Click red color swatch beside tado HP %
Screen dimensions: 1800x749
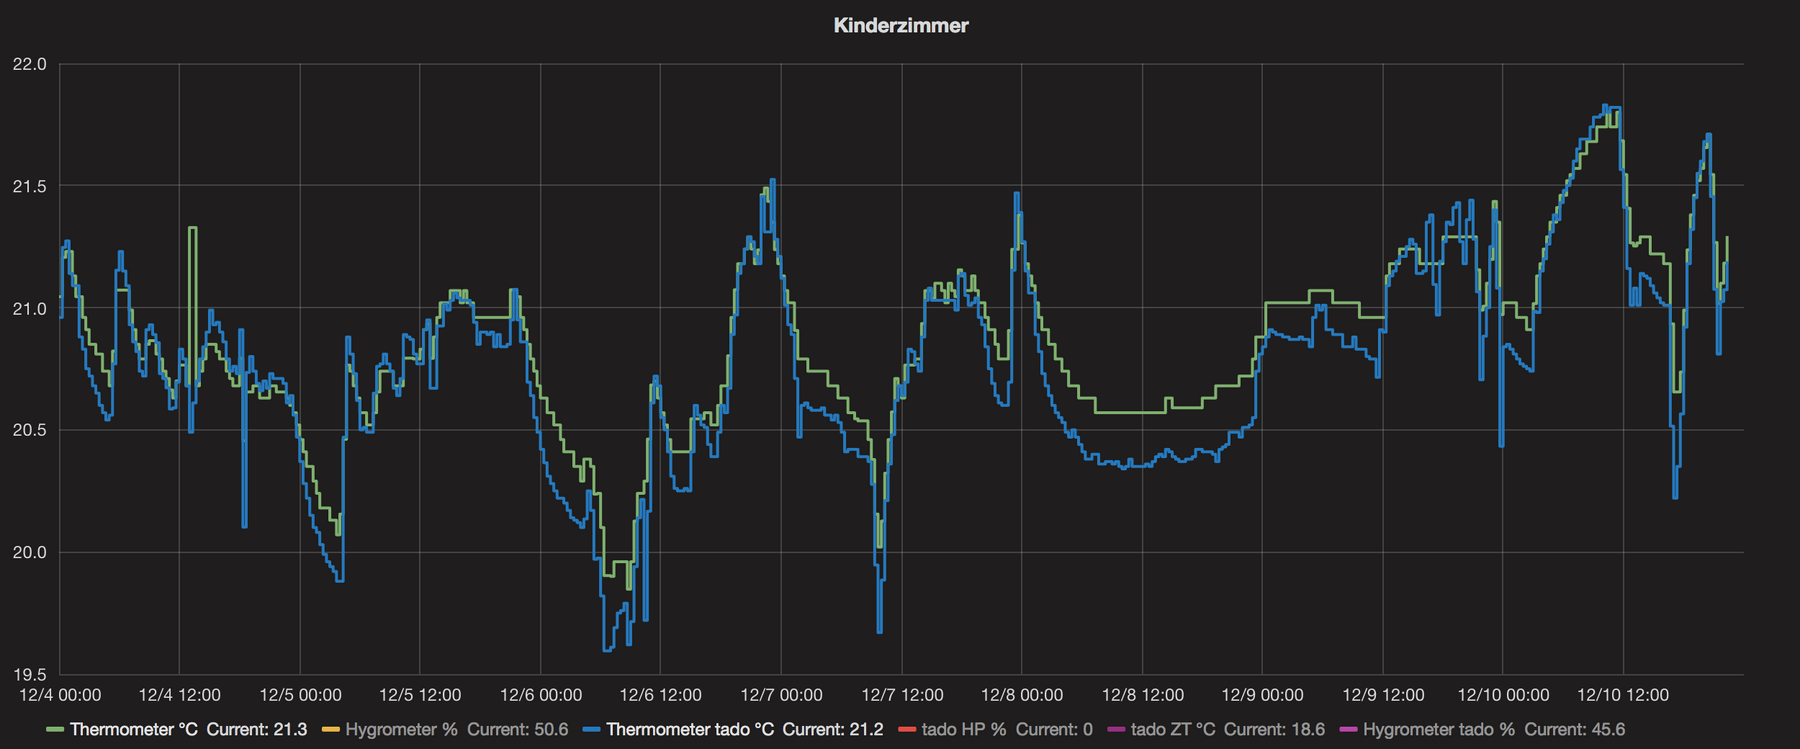pos(907,730)
